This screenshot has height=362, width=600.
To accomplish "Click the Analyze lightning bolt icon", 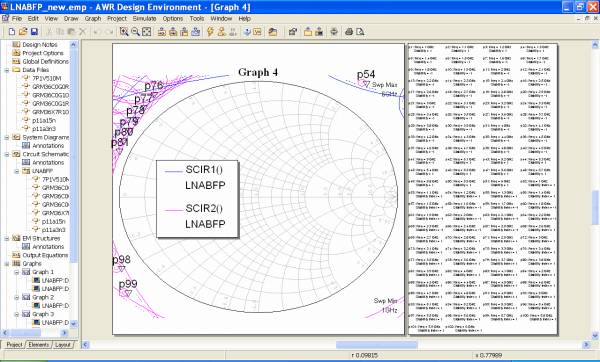I will tap(210, 32).
